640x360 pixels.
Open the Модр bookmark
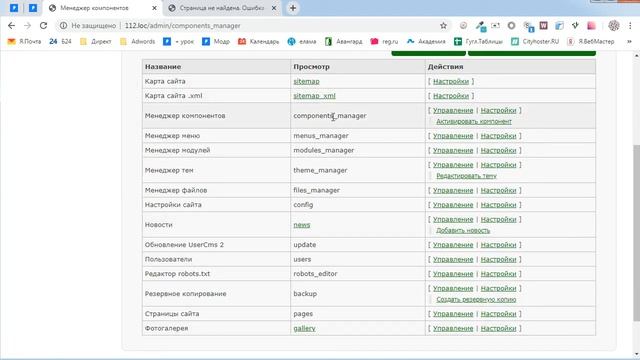click(x=216, y=41)
